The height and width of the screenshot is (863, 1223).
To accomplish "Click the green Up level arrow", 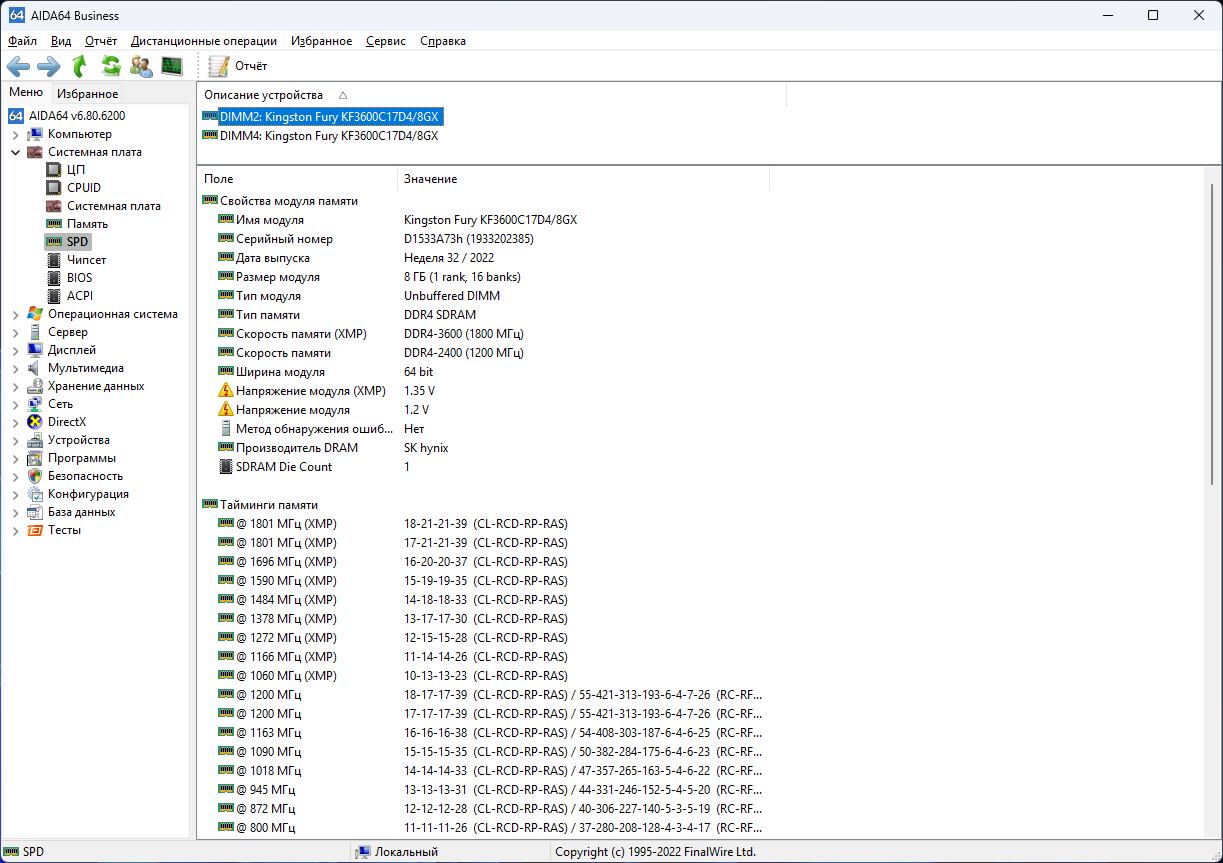I will (80, 66).
